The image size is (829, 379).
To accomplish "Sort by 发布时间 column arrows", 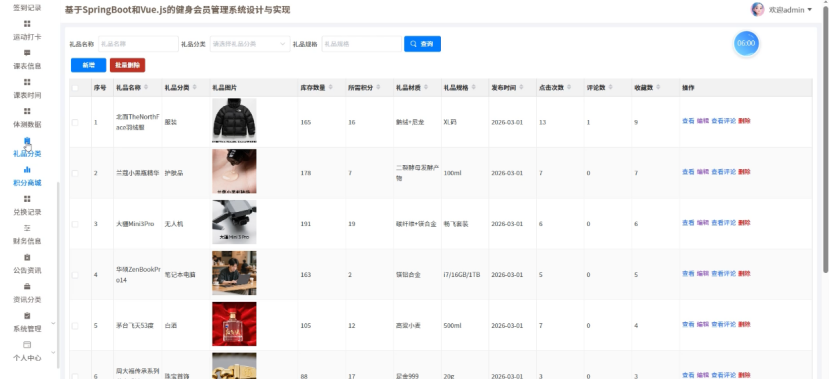I will point(521,87).
